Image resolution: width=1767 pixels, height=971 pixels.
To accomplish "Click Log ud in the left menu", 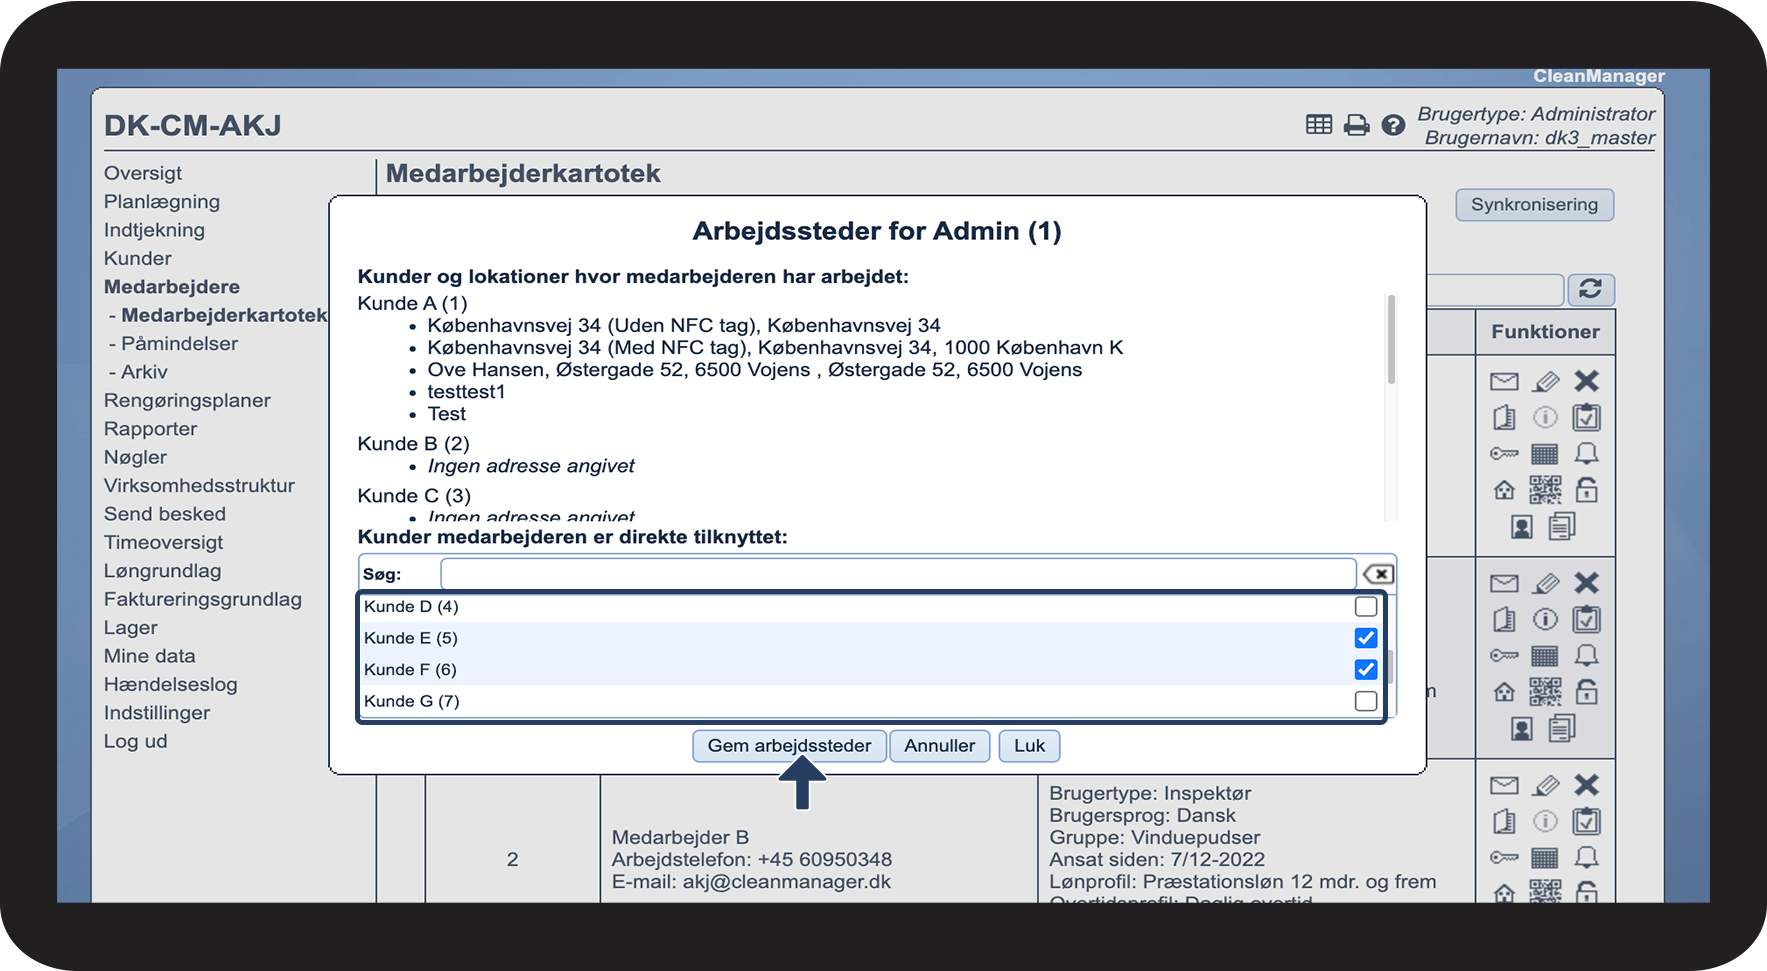I will point(135,741).
